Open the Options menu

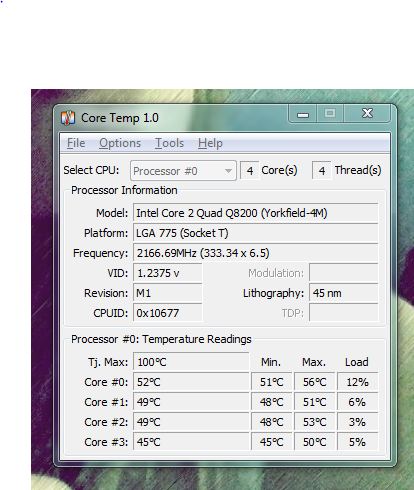120,143
